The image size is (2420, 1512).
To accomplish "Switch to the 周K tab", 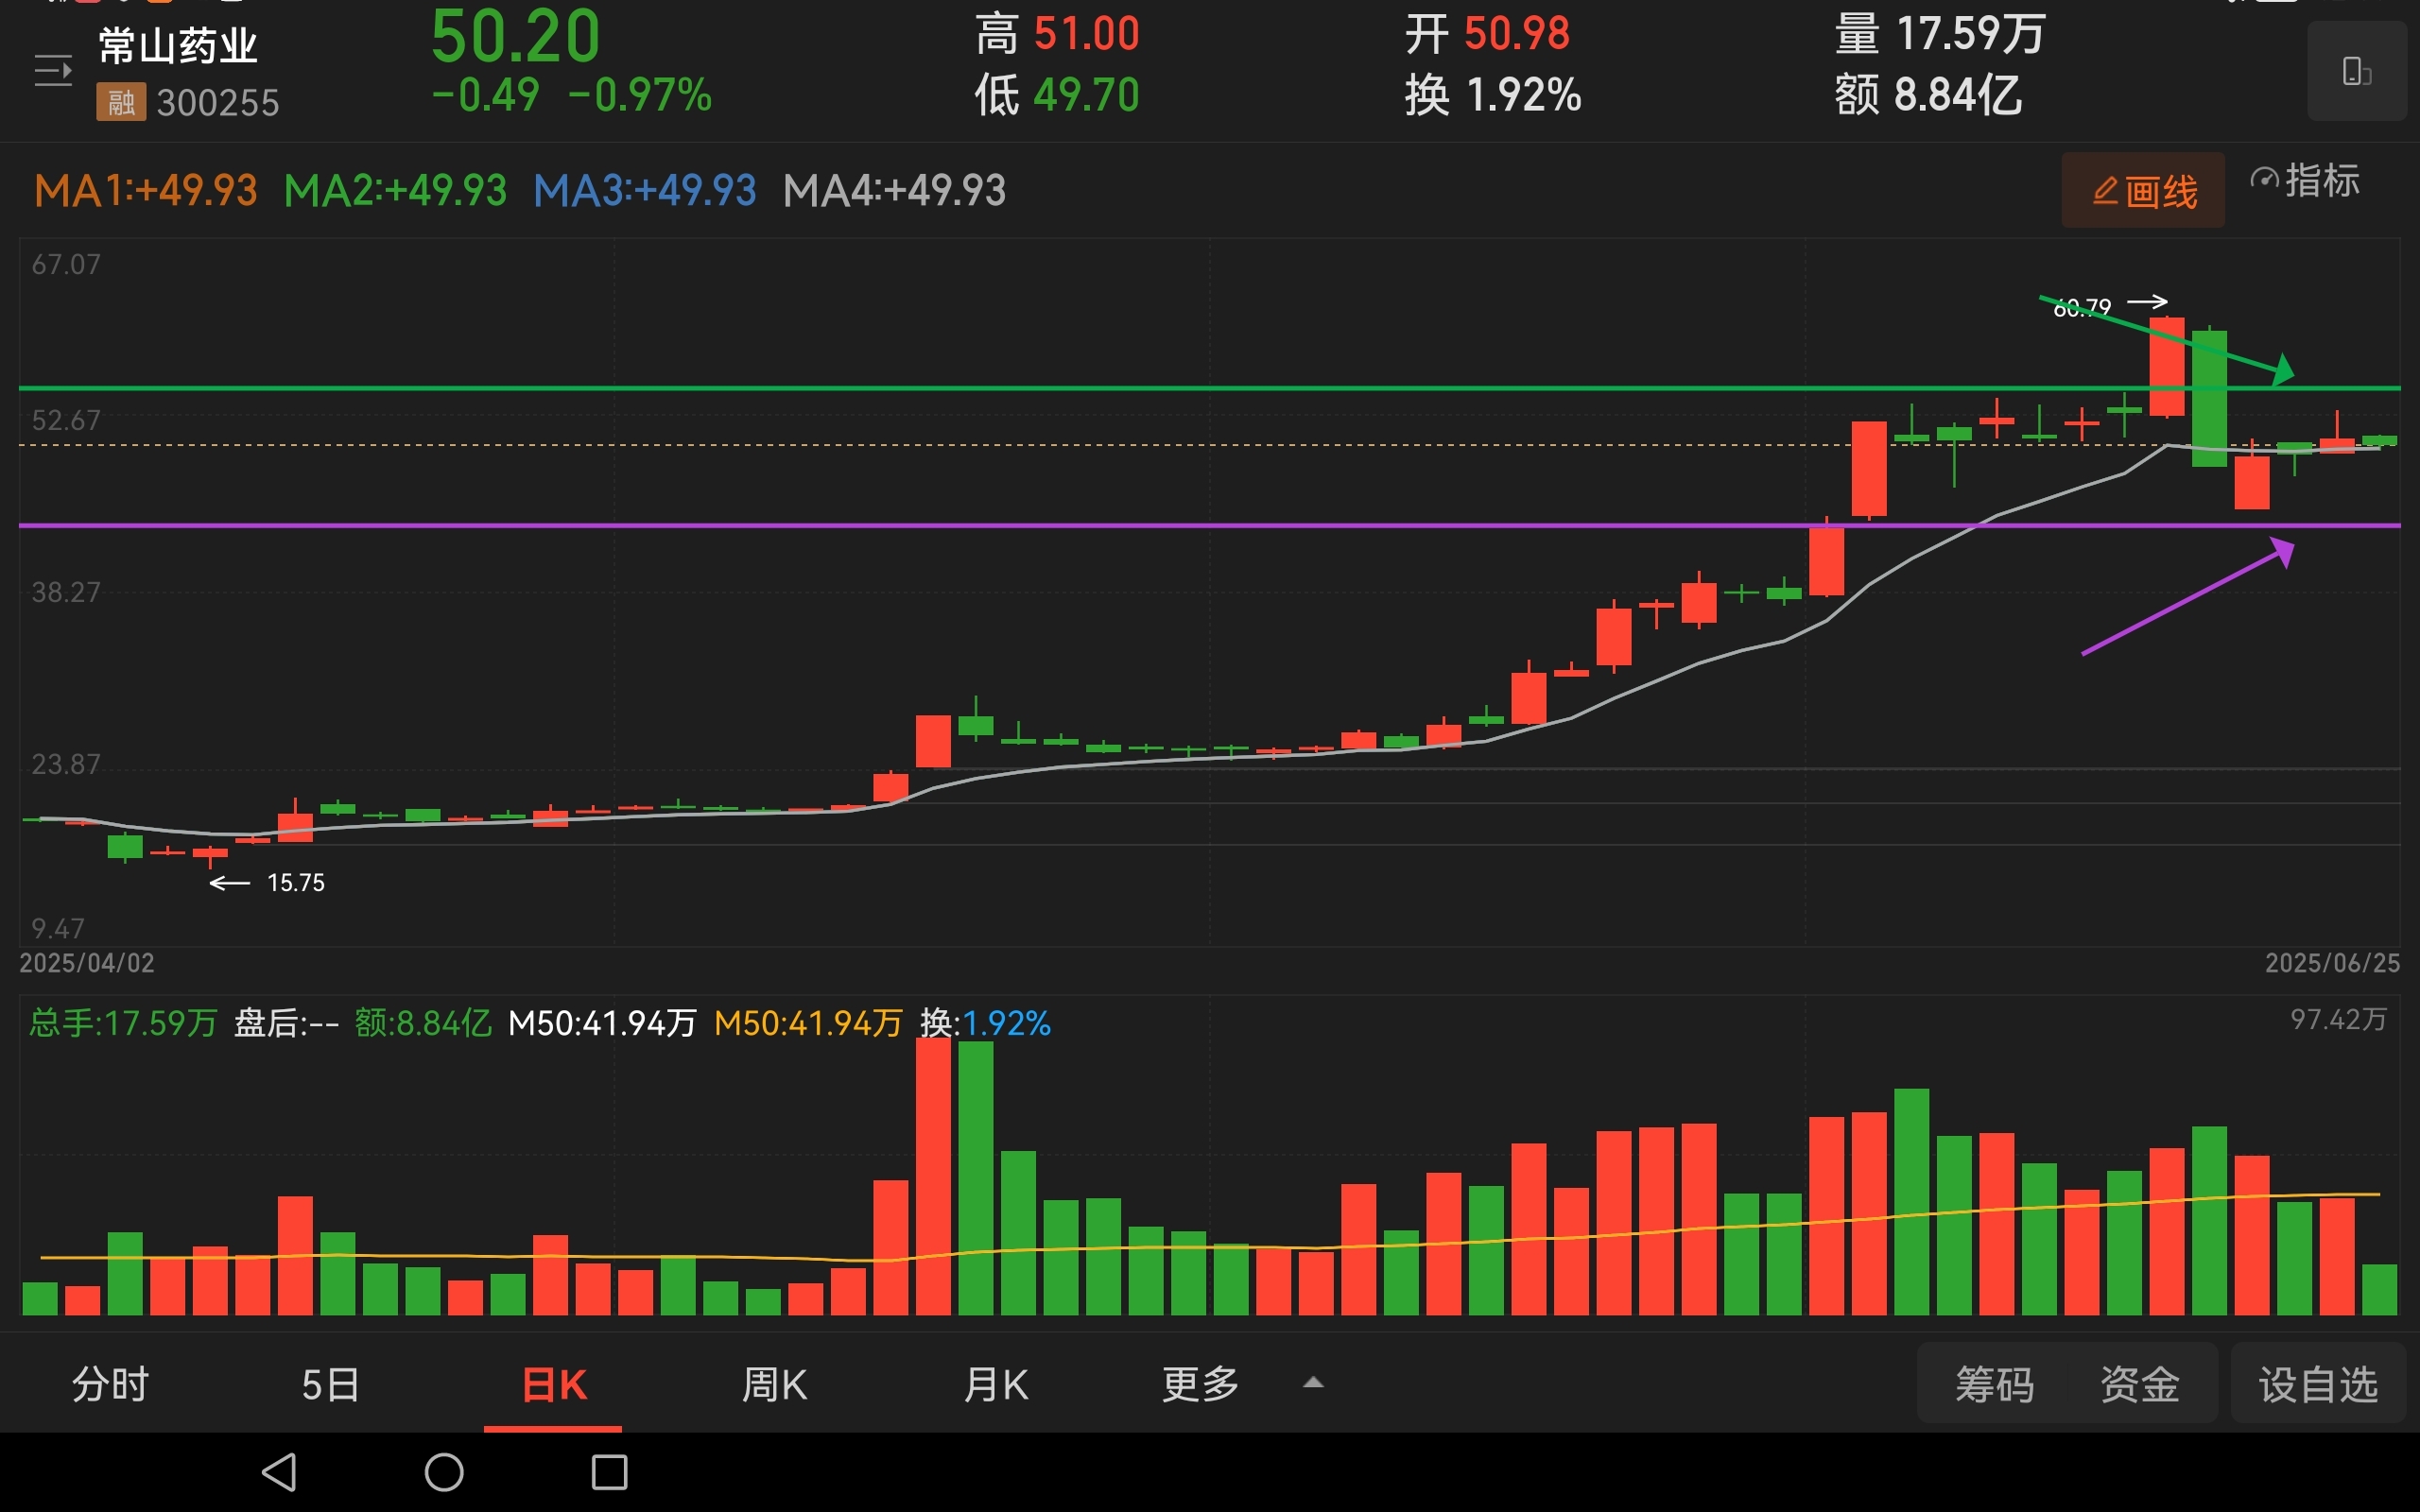I will tap(774, 1385).
